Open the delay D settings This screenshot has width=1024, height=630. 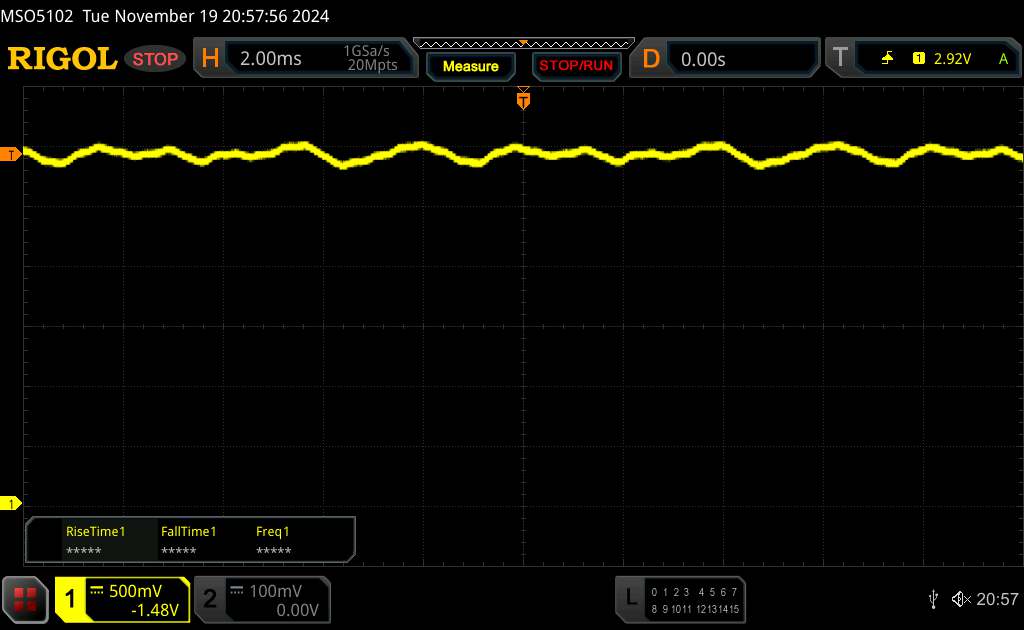(x=650, y=59)
